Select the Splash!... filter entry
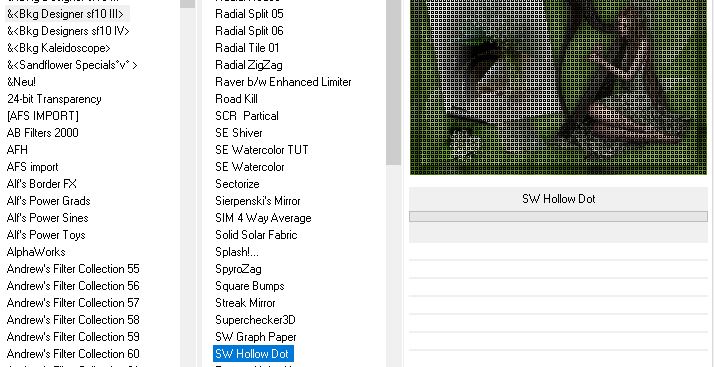714x367 pixels. [237, 252]
